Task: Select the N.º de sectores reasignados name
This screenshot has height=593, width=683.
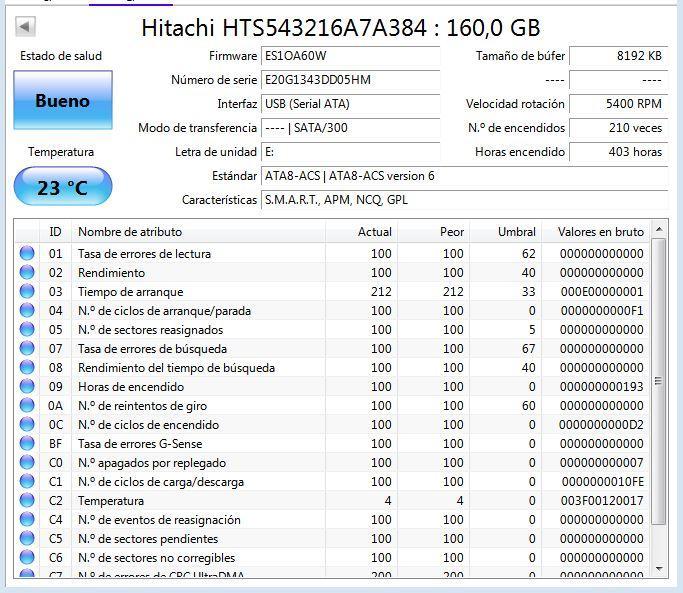Action: point(151,330)
